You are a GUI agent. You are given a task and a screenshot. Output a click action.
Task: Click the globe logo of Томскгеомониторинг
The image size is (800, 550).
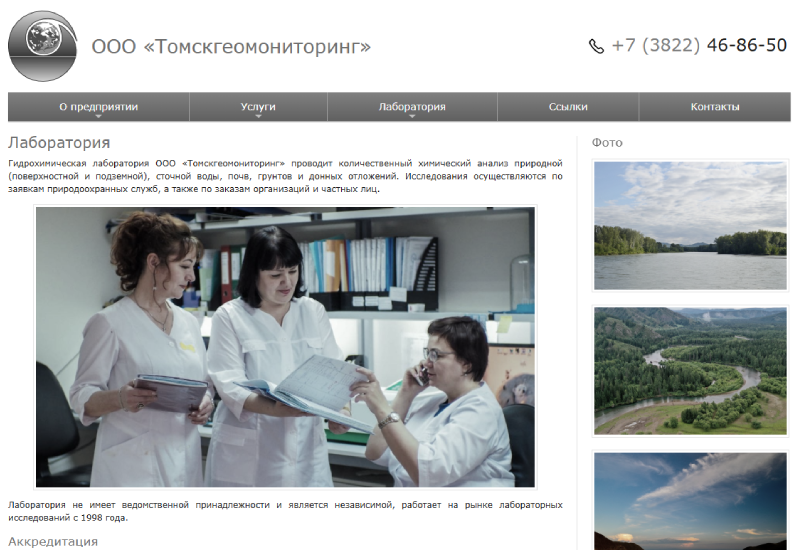tap(42, 46)
